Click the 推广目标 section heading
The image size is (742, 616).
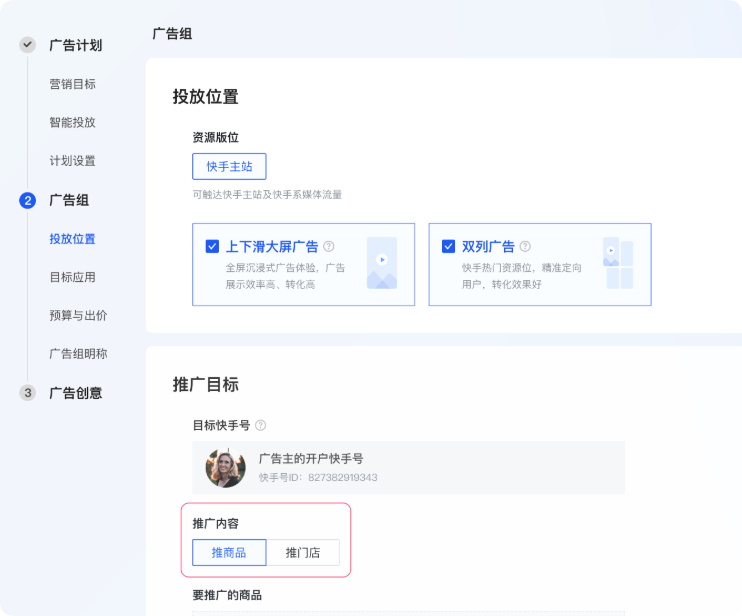(x=205, y=384)
